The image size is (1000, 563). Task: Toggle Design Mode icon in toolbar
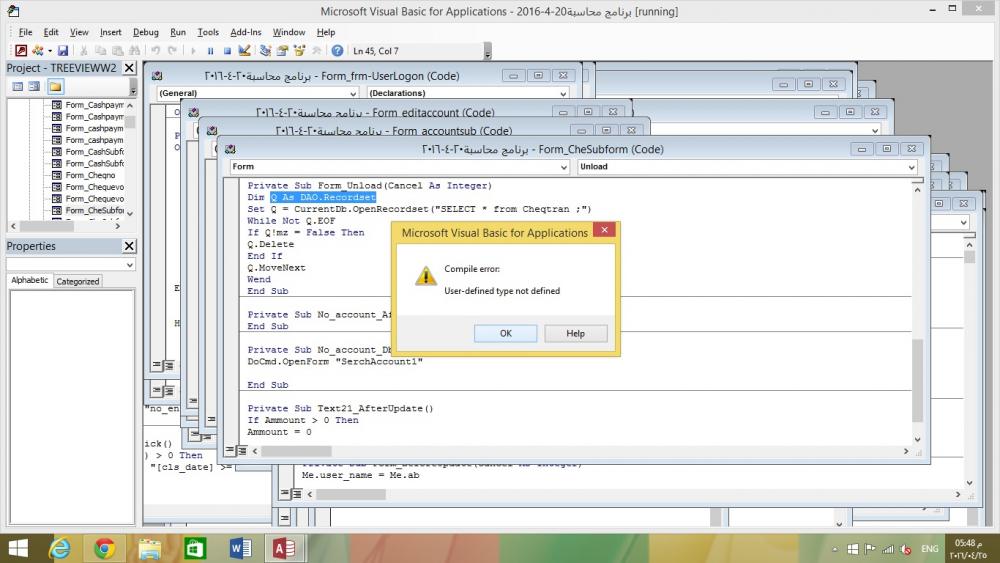click(x=244, y=50)
